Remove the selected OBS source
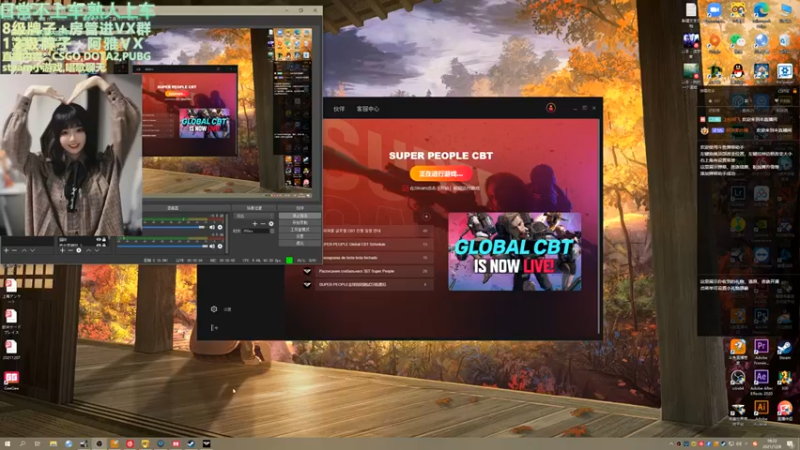Viewport: 800px width, 450px height. click(70, 251)
